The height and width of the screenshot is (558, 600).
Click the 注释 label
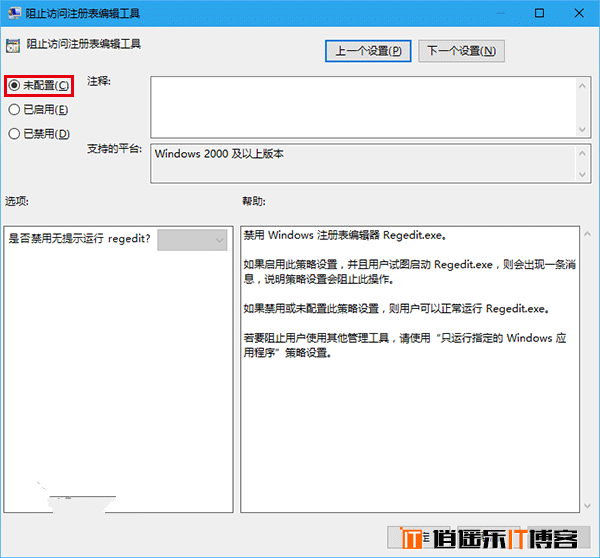tap(99, 81)
